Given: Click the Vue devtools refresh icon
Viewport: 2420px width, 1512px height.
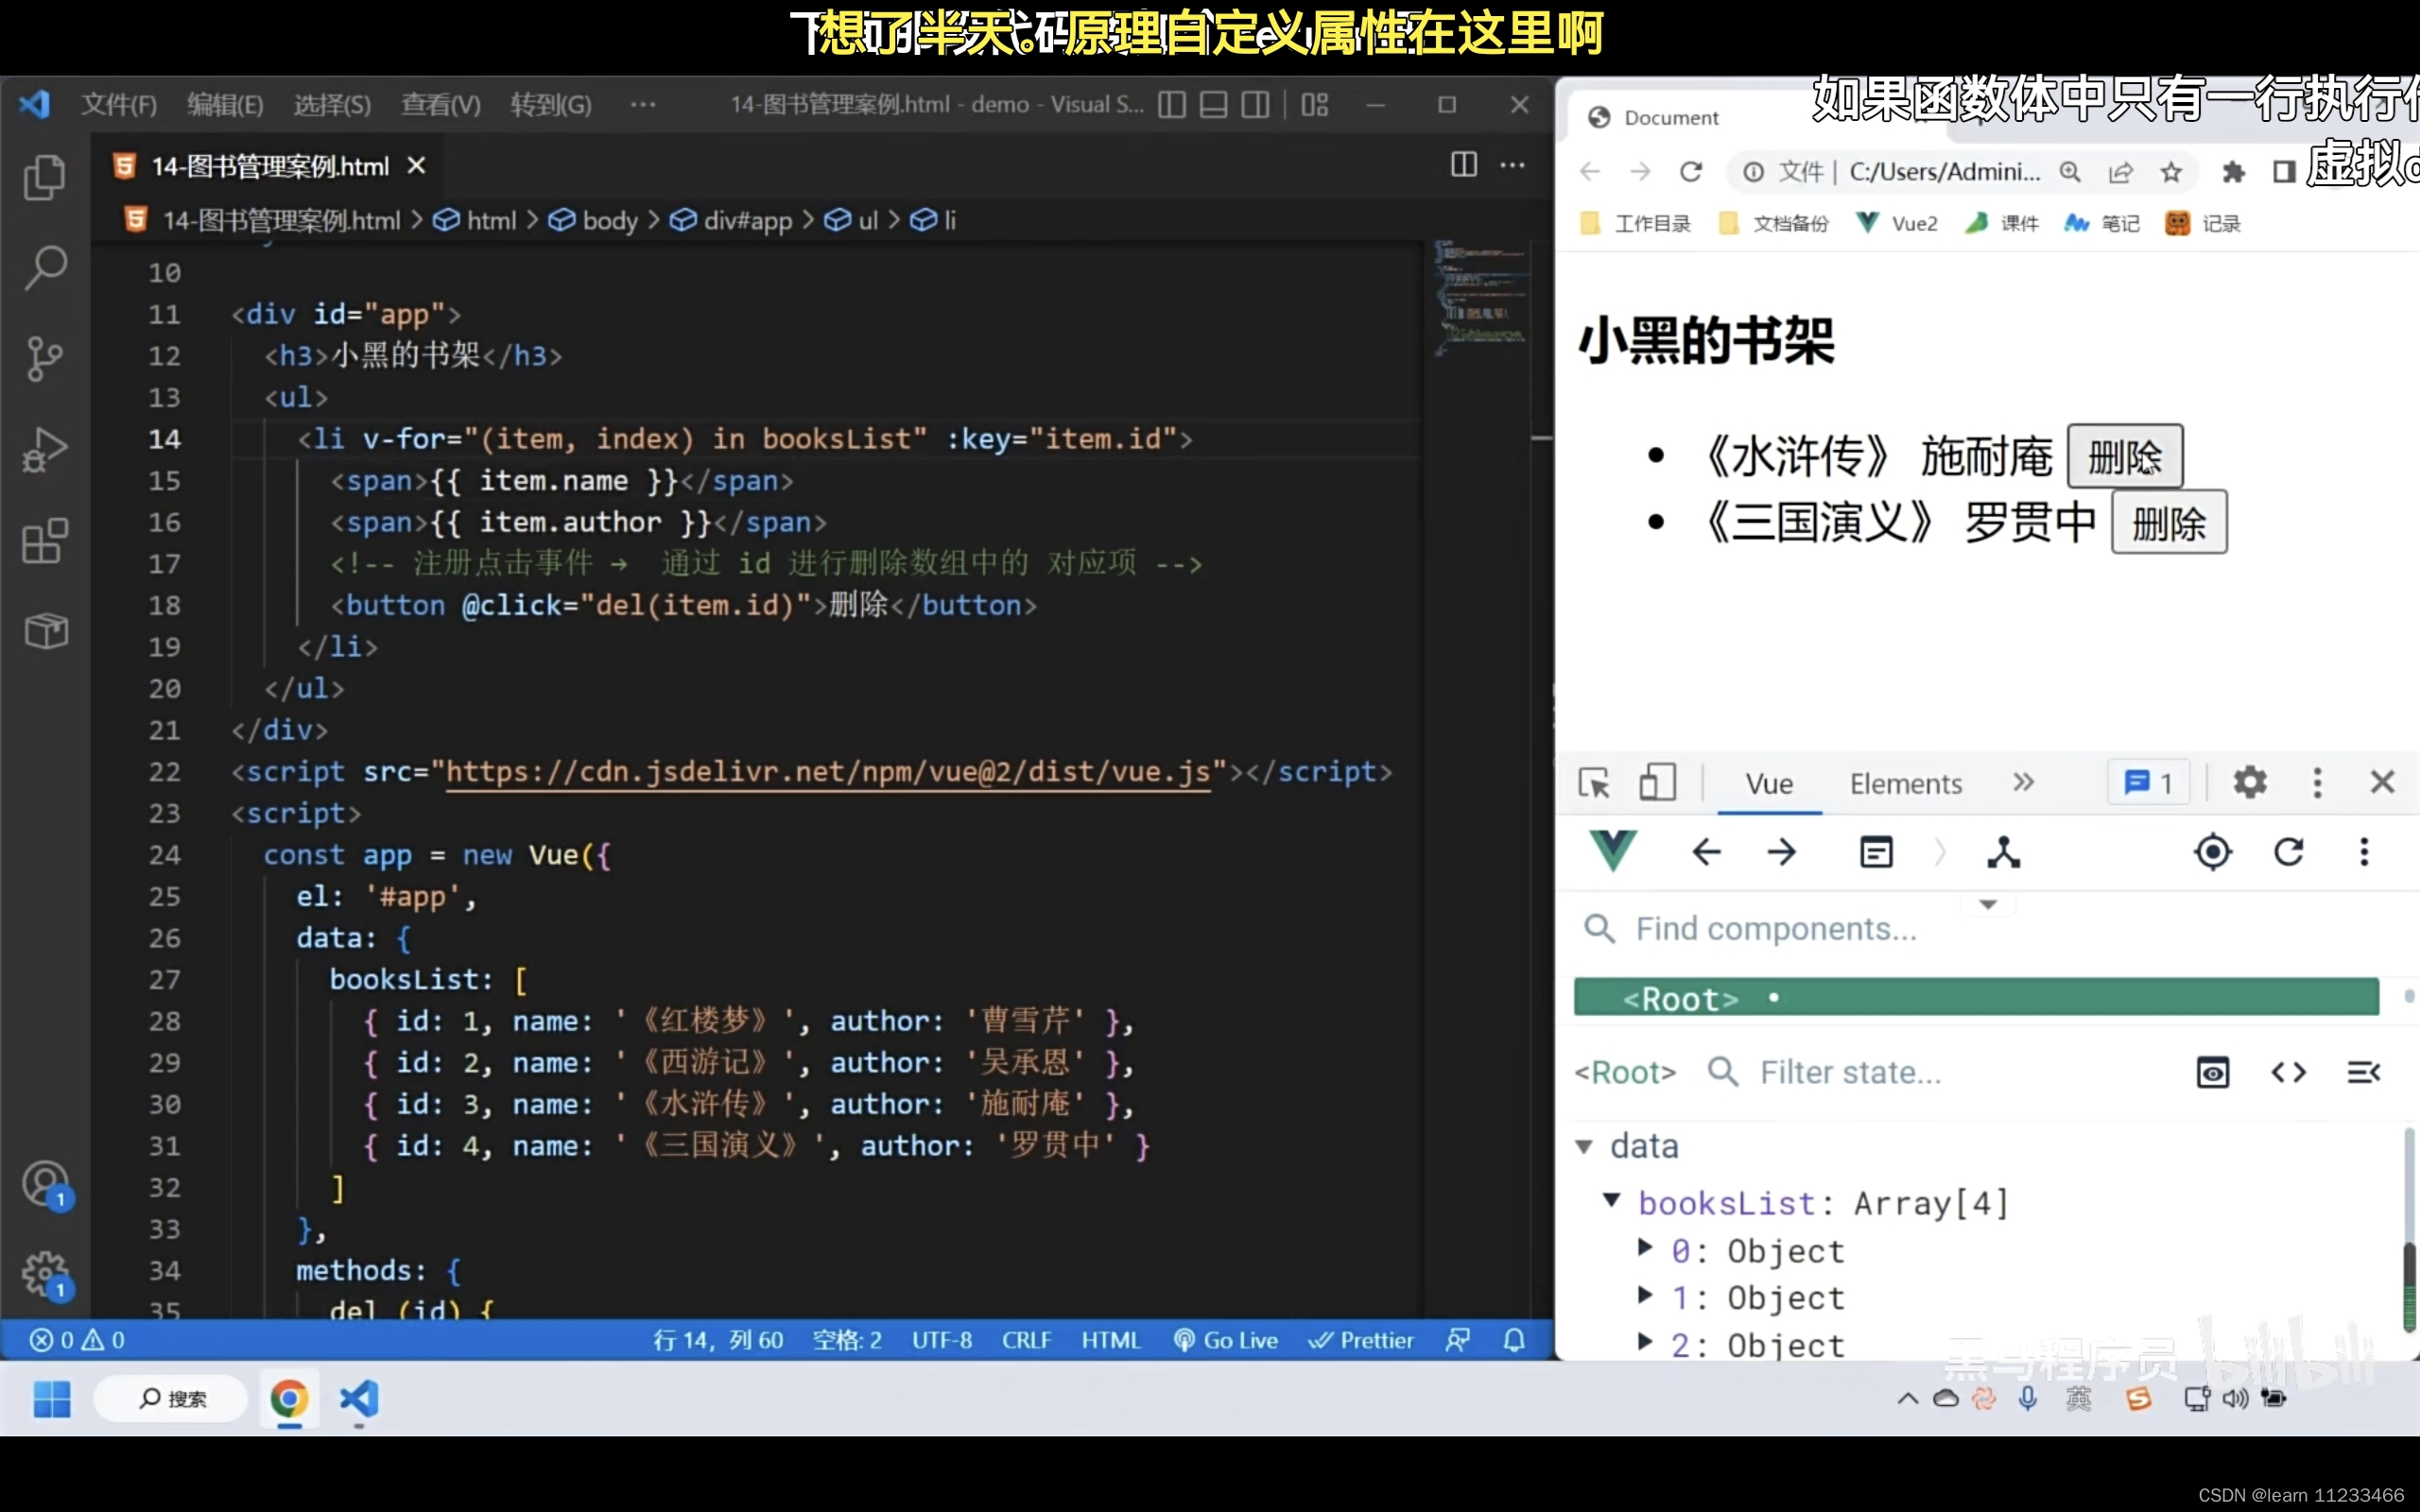Looking at the screenshot, I should click(2289, 853).
